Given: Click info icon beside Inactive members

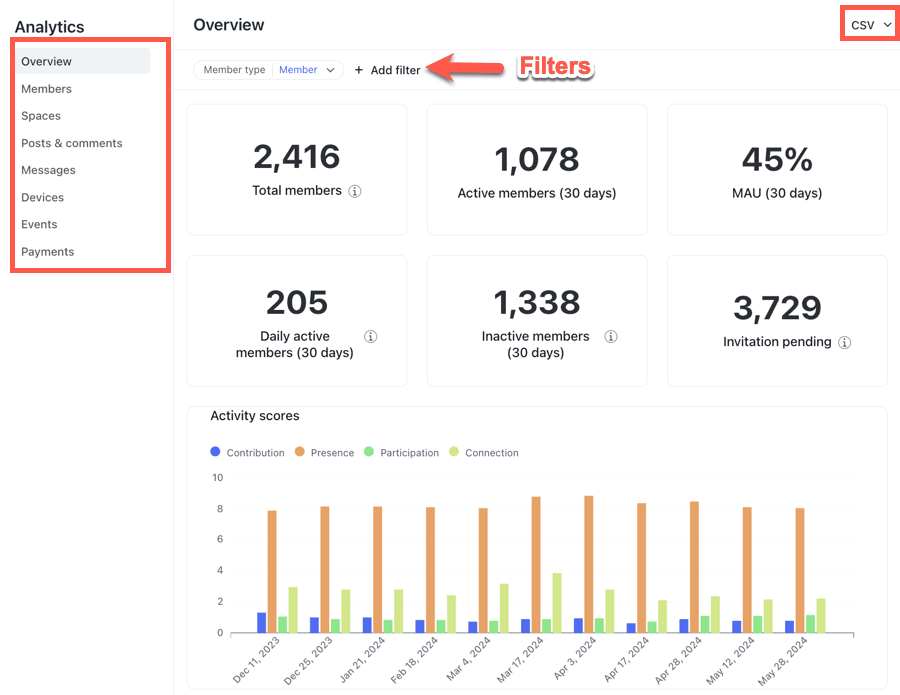Looking at the screenshot, I should point(611,337).
